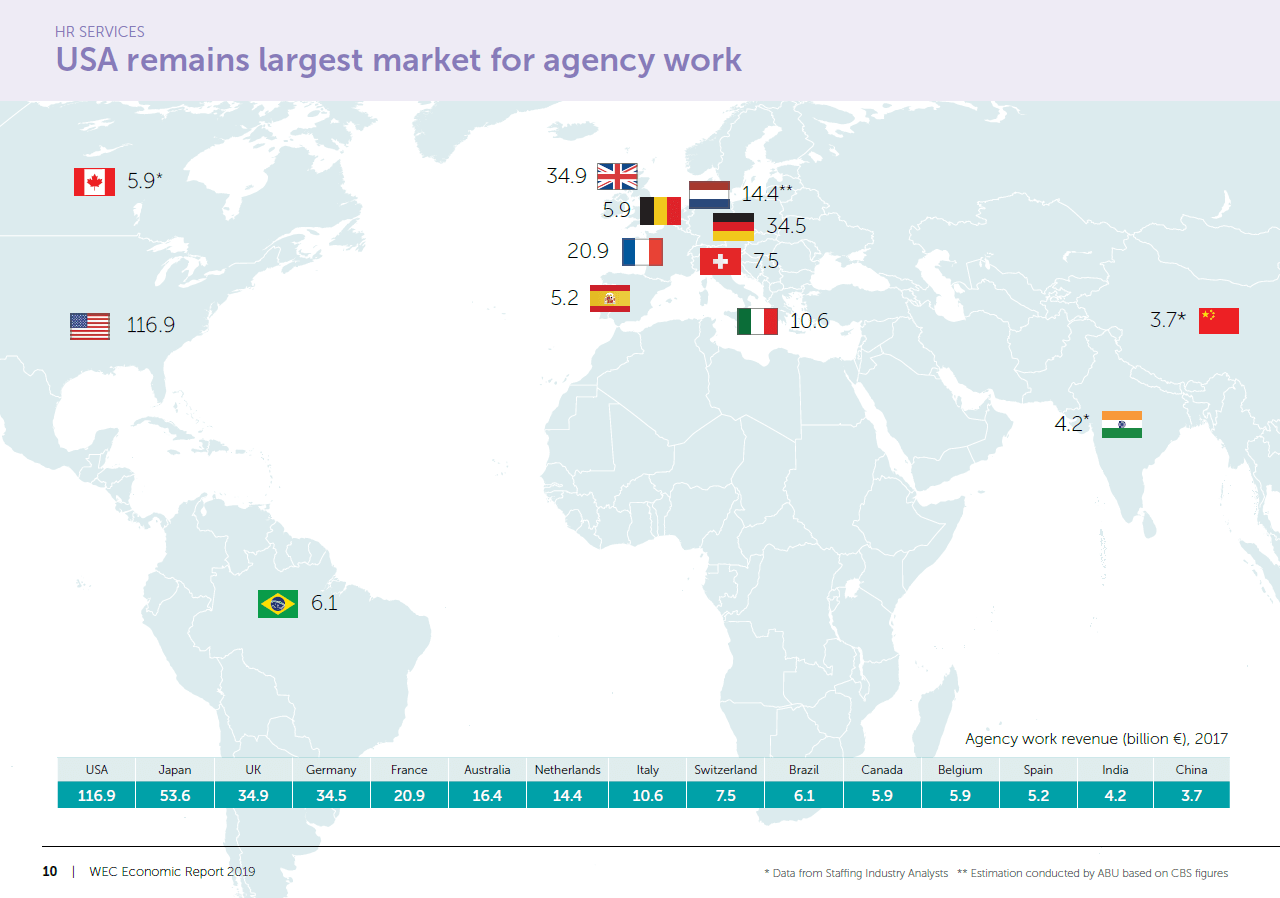Image resolution: width=1280 pixels, height=898 pixels.
Task: Click the Canada flag icon
Action: point(94,182)
